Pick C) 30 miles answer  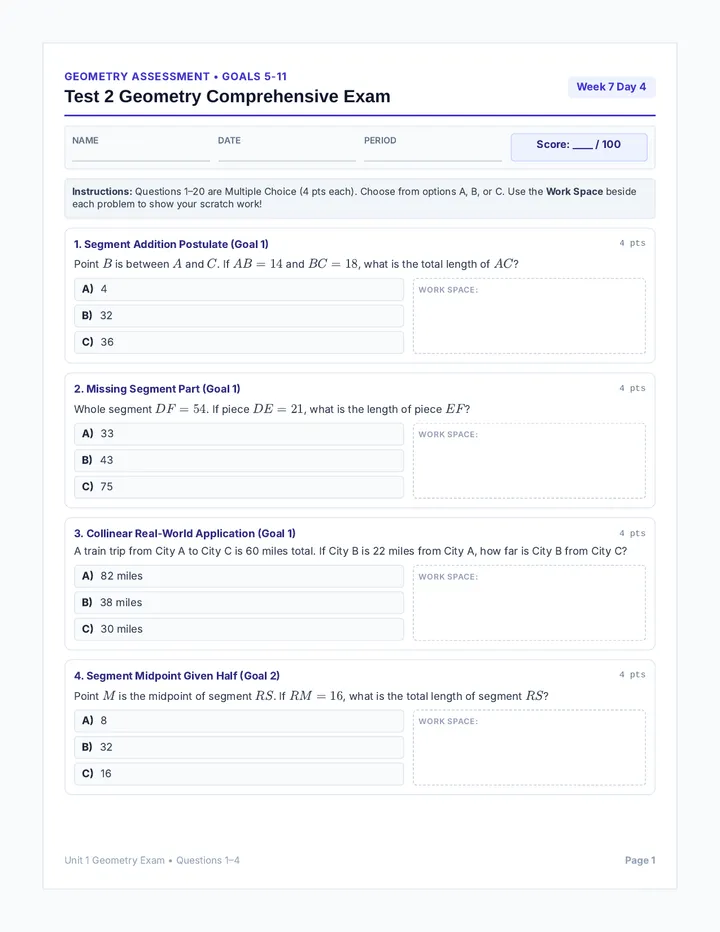point(238,629)
